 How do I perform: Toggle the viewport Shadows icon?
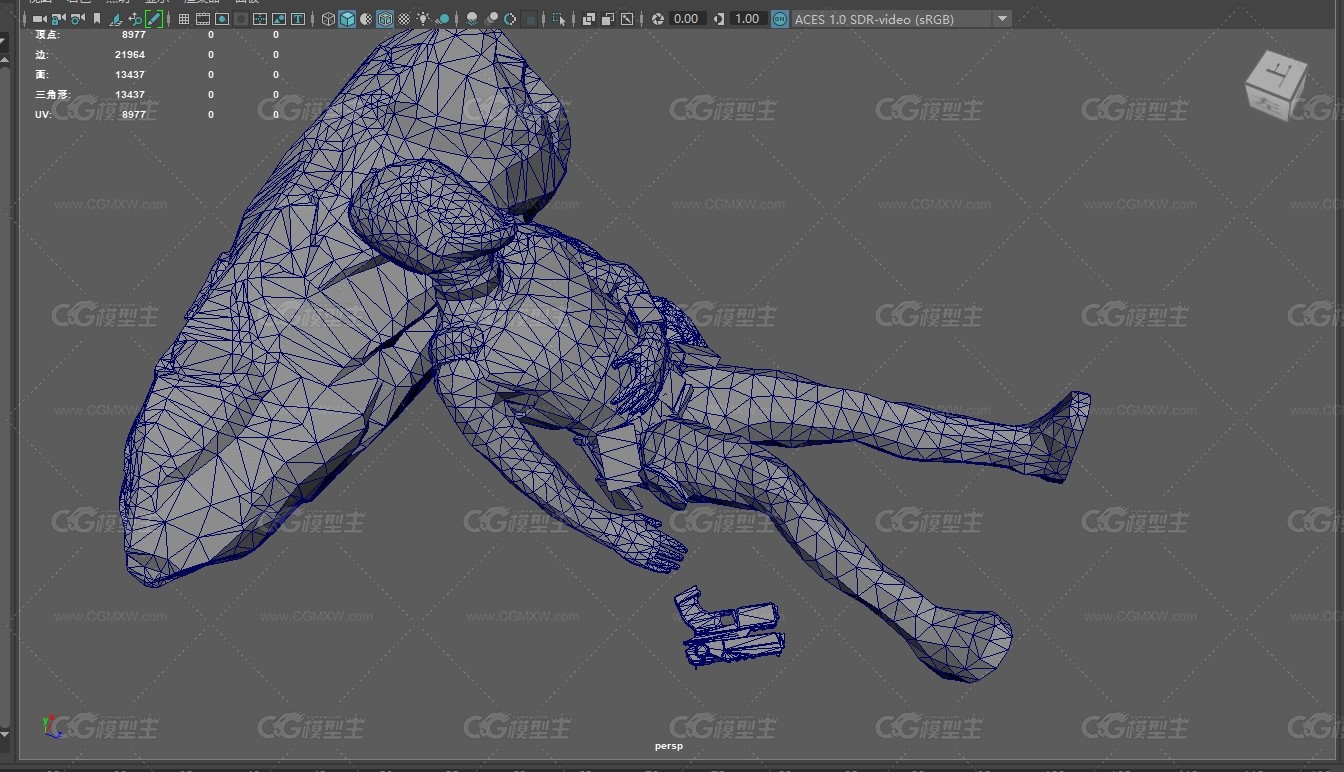pos(442,19)
